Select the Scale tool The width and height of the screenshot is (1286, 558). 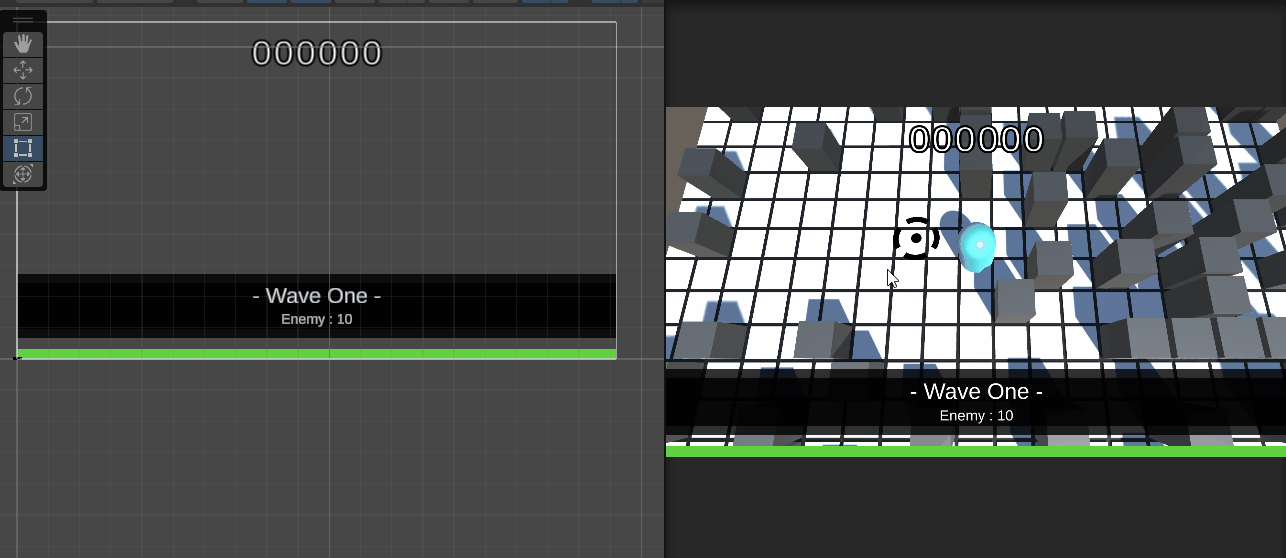23,122
